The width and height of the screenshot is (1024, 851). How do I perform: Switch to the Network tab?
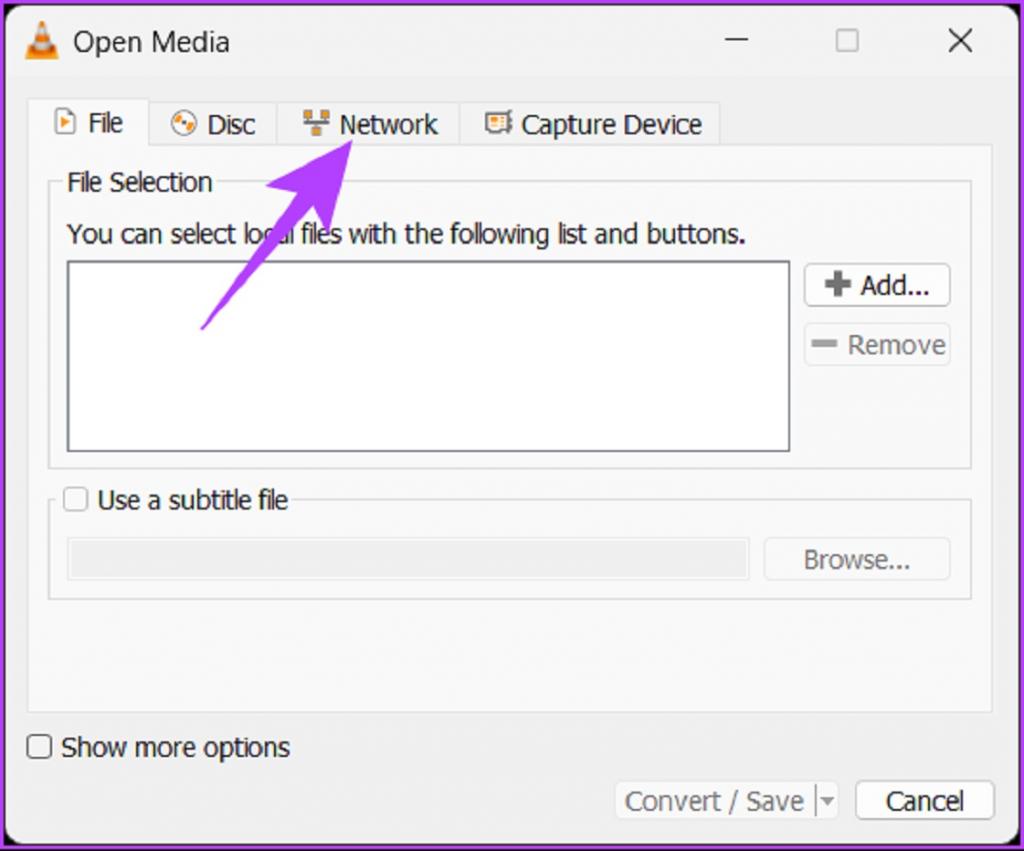pyautogui.click(x=370, y=124)
